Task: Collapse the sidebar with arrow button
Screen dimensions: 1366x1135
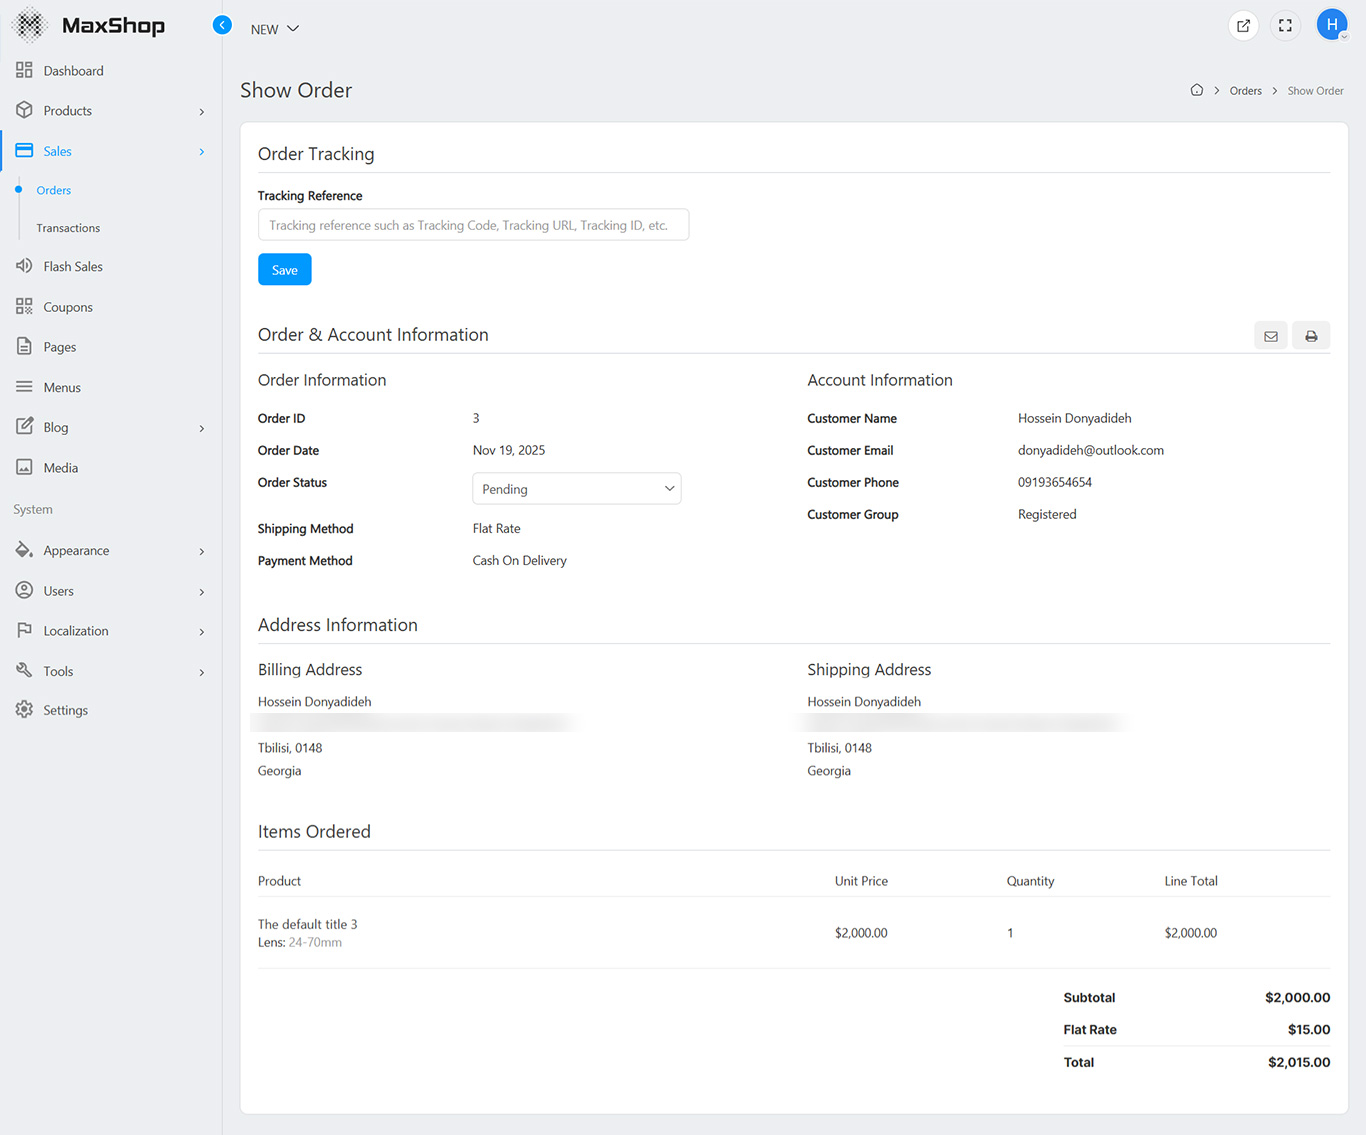Action: click(222, 26)
